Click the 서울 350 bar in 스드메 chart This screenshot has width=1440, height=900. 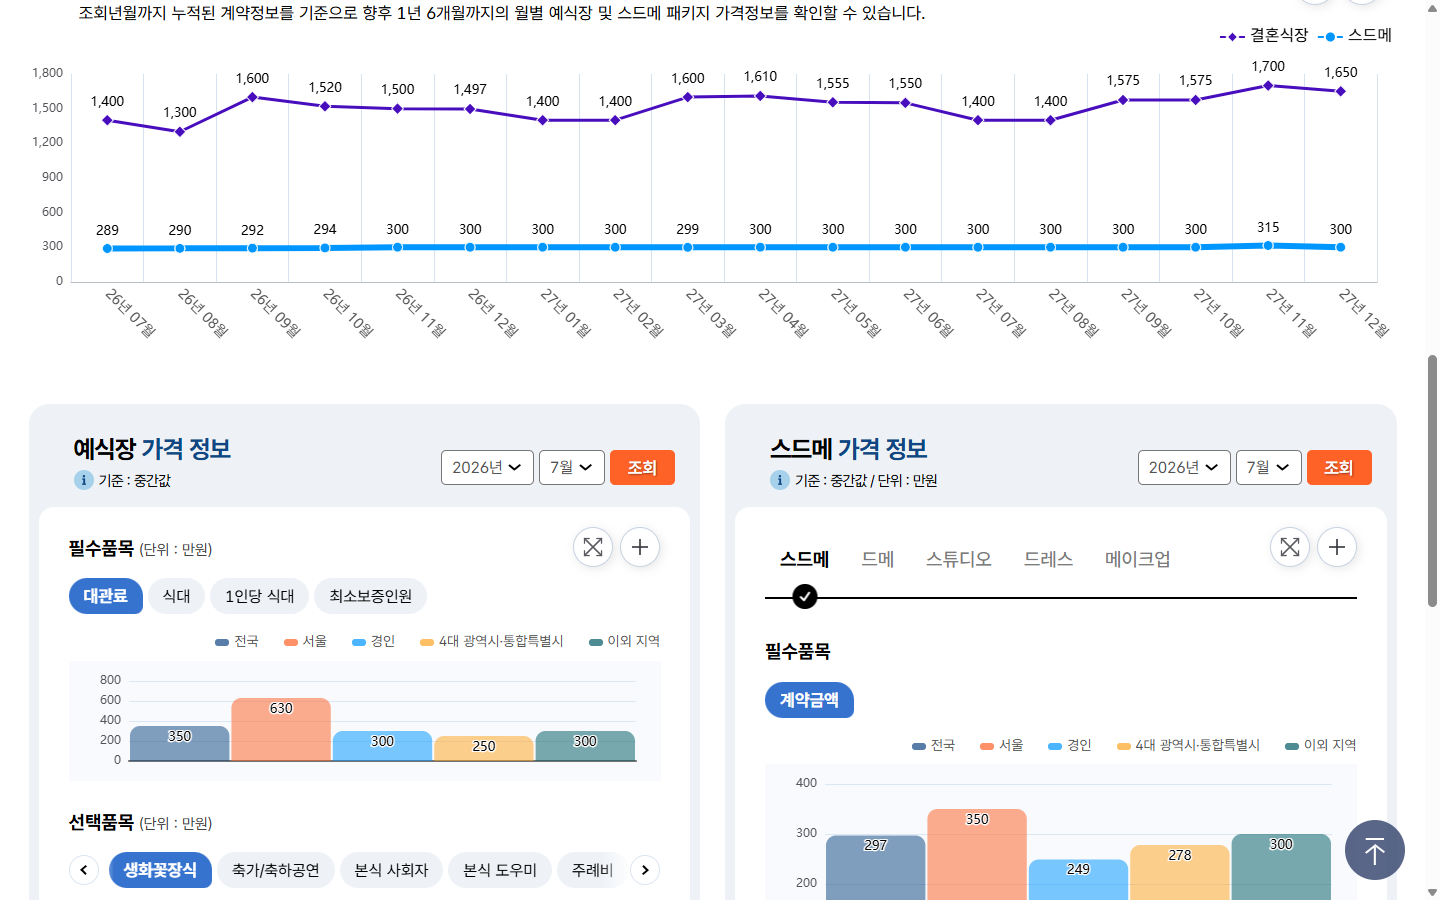(977, 854)
